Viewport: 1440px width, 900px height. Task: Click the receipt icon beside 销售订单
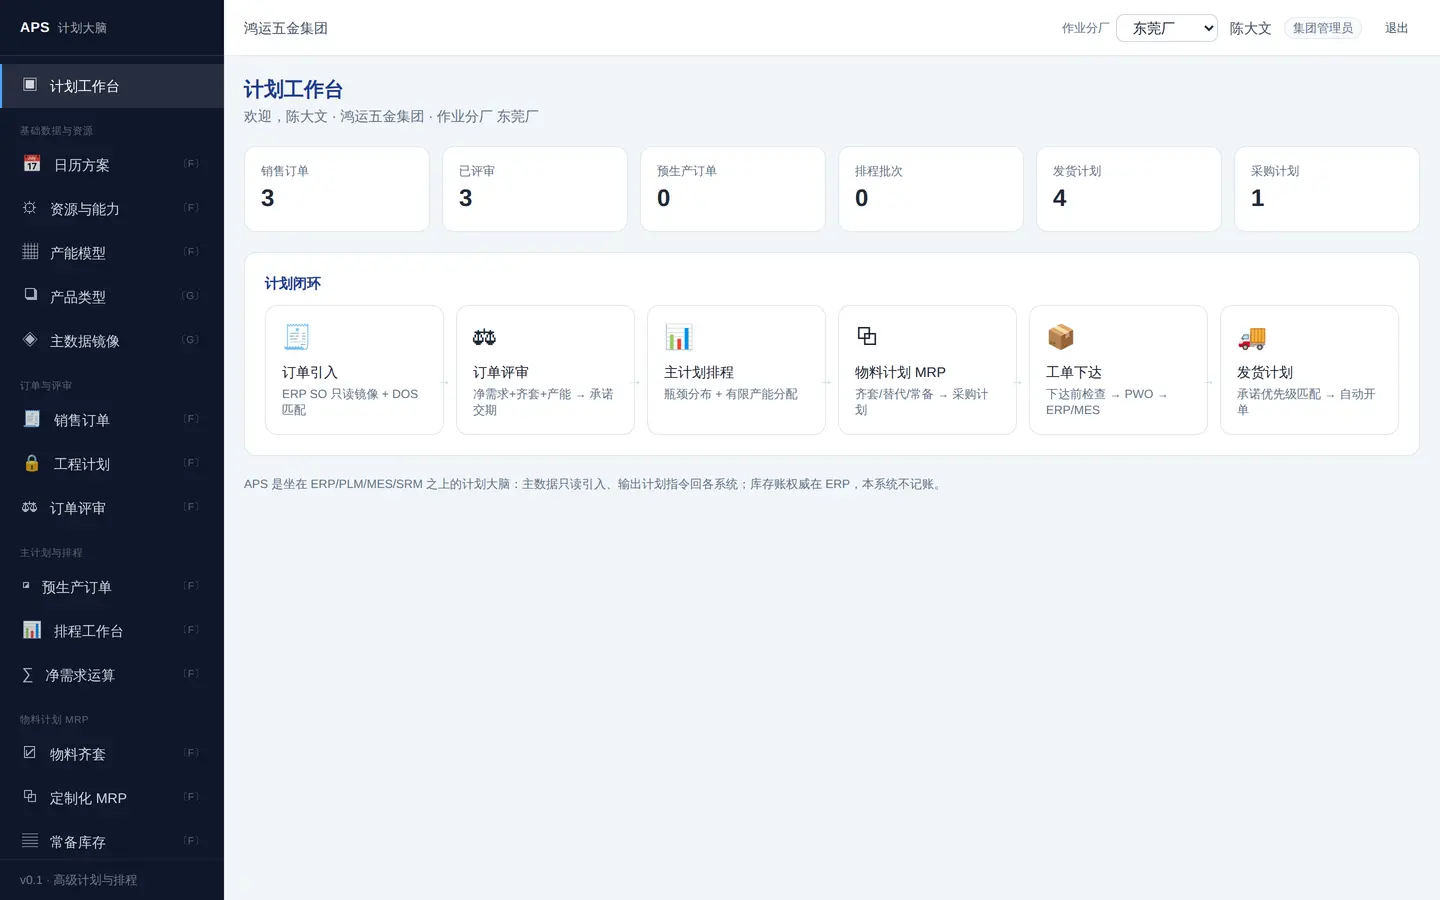(32, 419)
